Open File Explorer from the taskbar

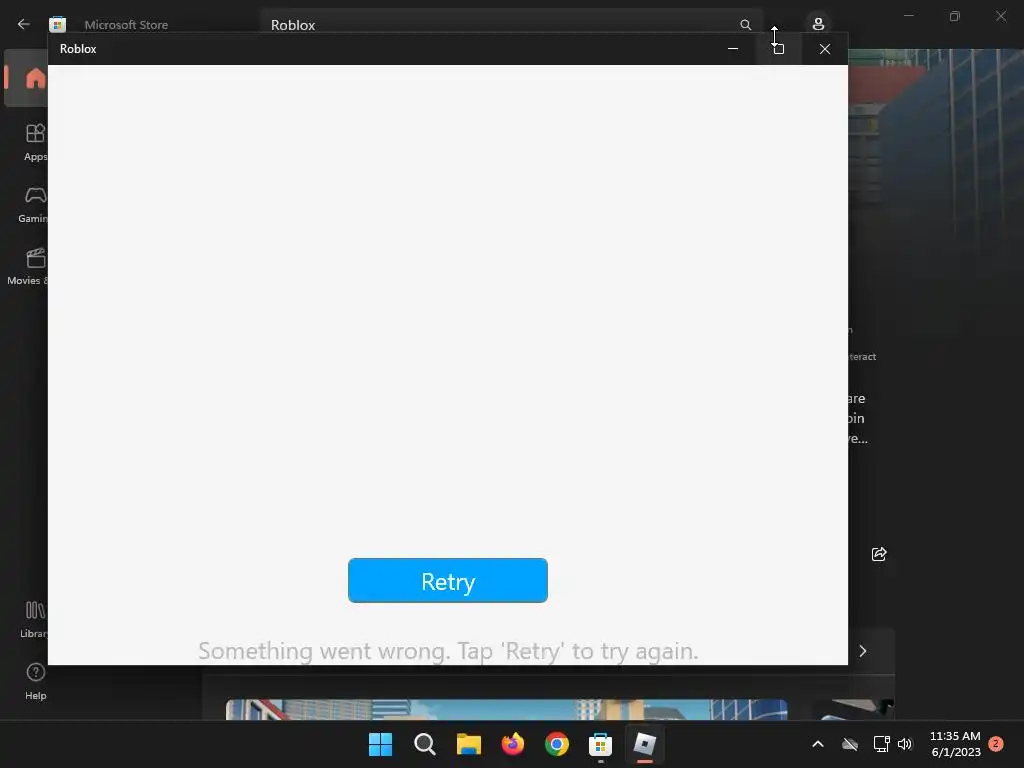point(468,744)
